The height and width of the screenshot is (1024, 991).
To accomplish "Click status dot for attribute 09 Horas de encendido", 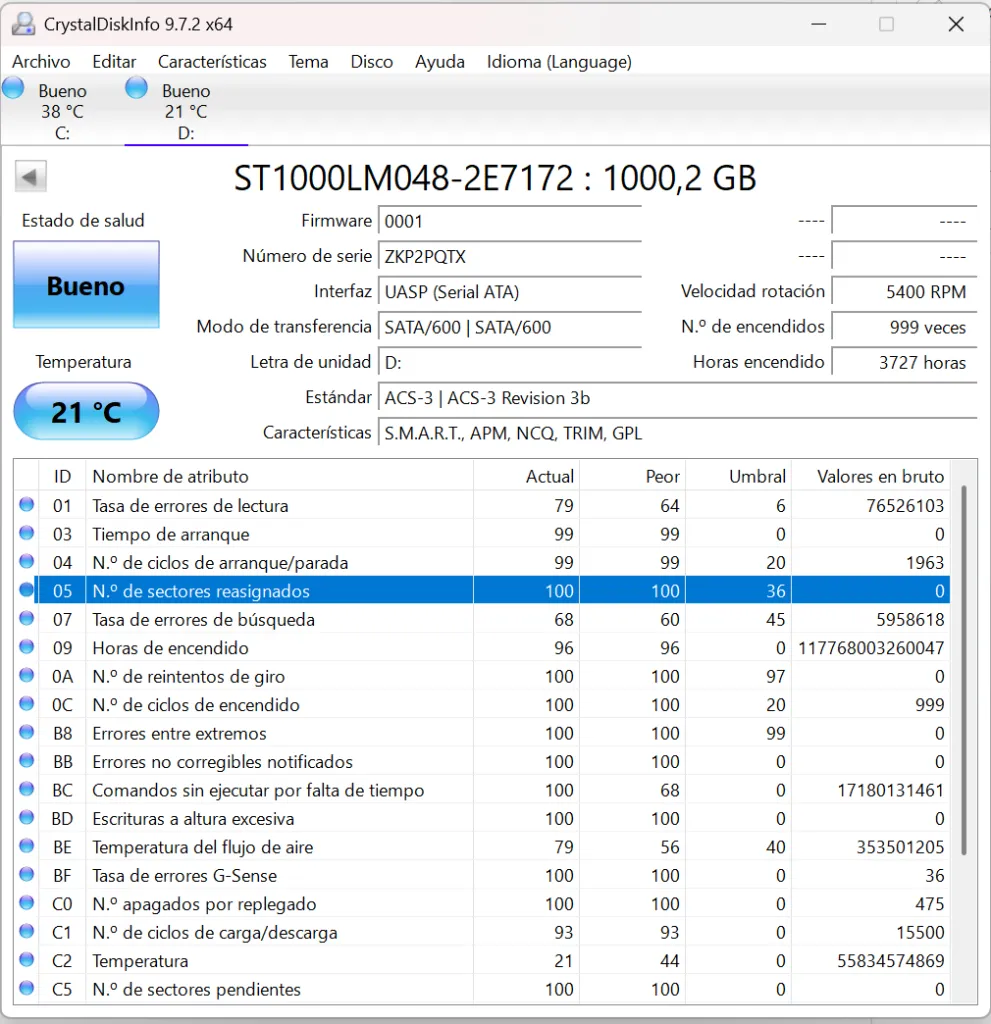I will click(x=27, y=647).
